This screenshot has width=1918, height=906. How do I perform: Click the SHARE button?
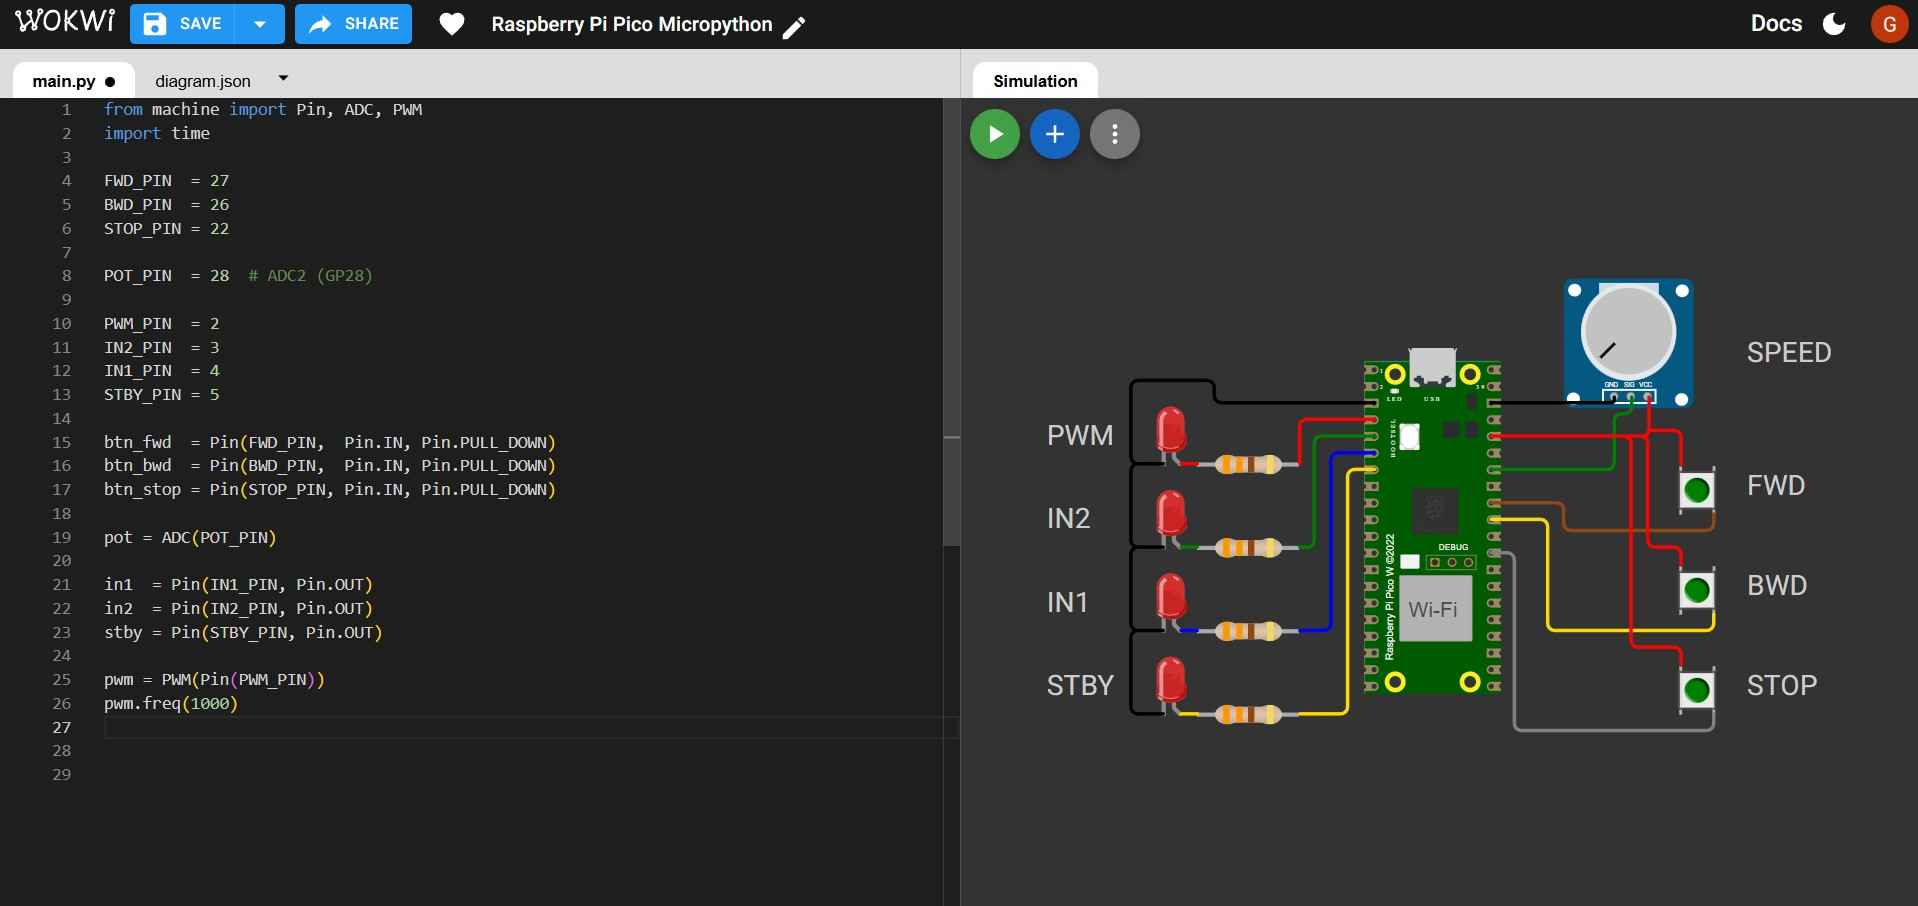pyautogui.click(x=353, y=23)
